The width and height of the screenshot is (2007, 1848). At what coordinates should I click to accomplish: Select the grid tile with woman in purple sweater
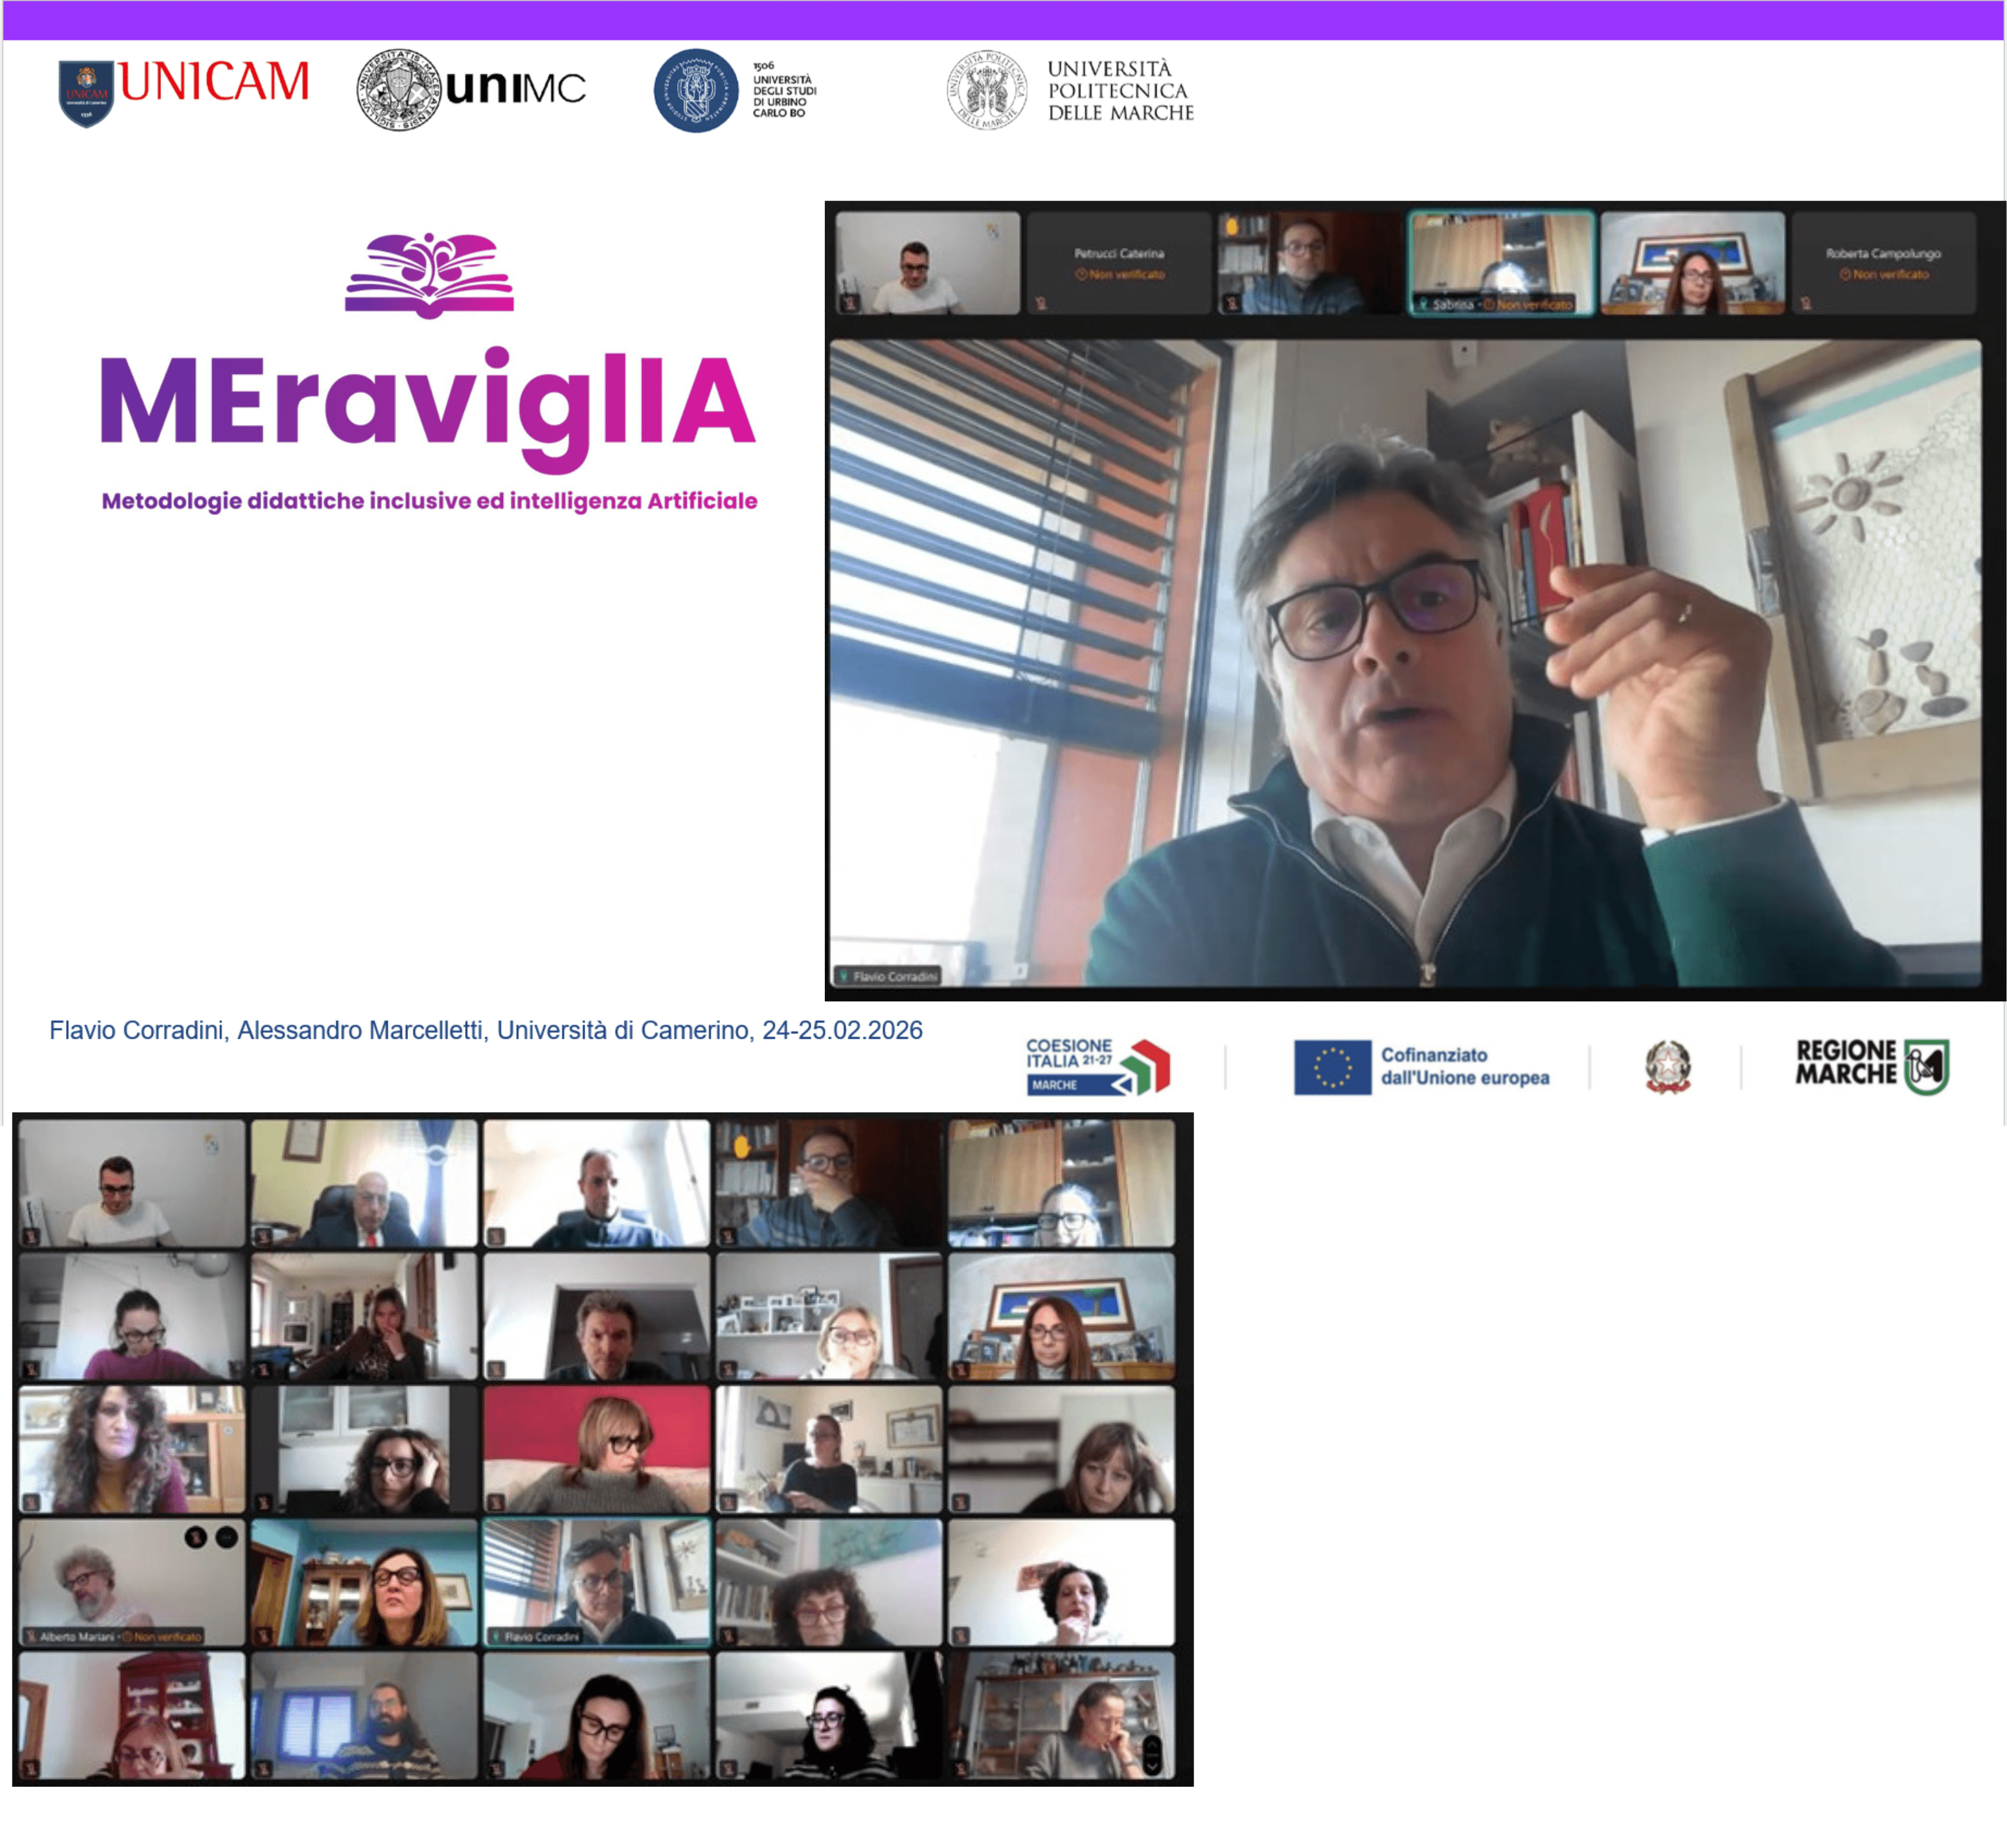(x=132, y=1316)
